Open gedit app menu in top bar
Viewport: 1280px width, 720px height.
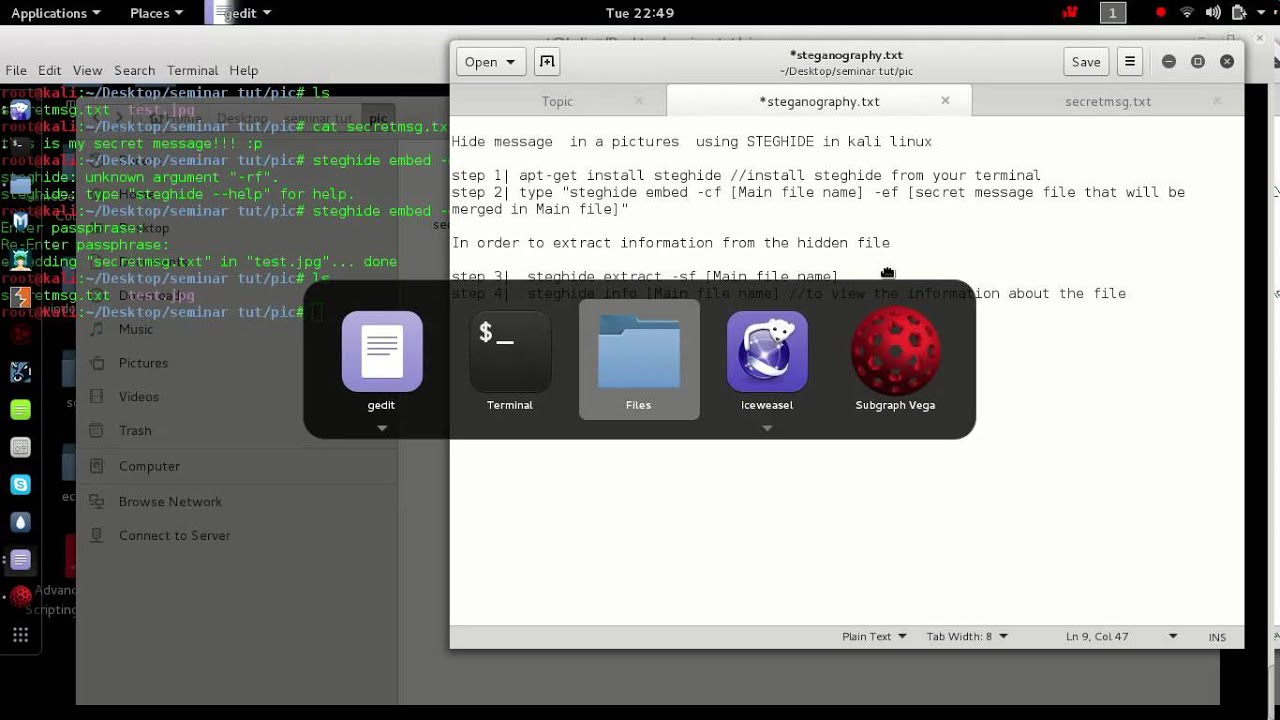pos(239,13)
